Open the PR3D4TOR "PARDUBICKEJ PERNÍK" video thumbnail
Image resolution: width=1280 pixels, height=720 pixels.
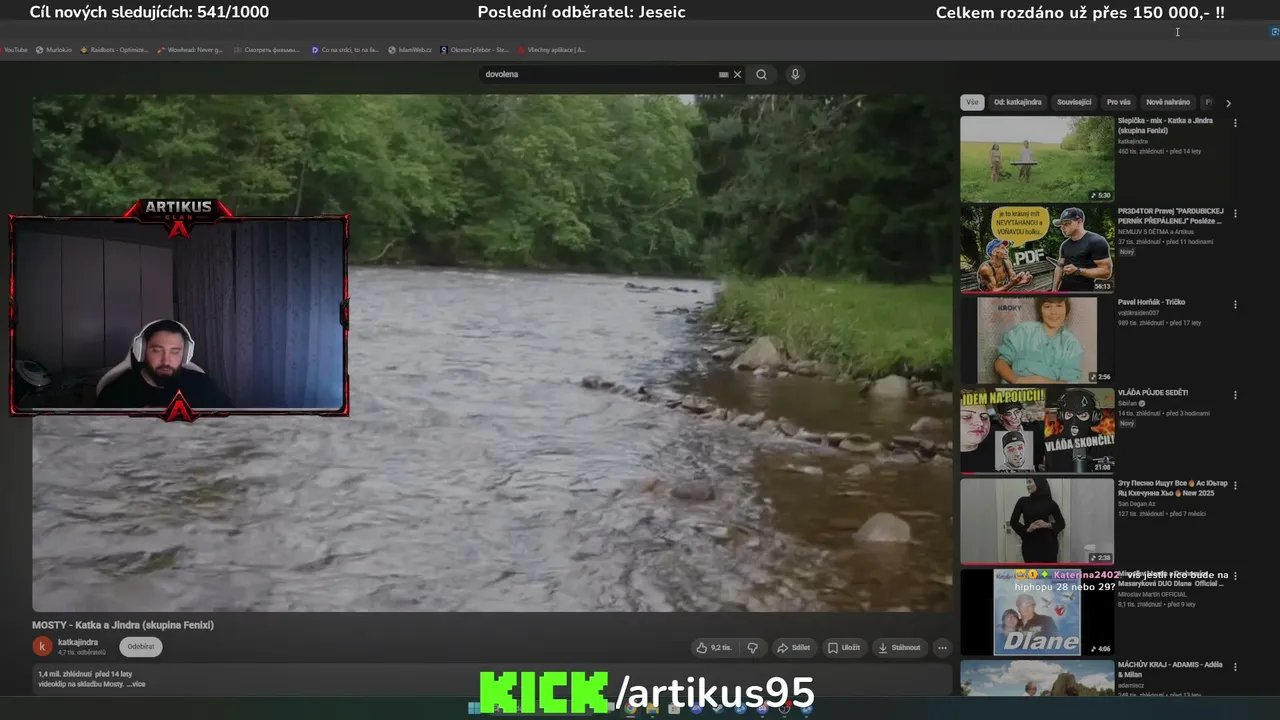pos(1037,250)
